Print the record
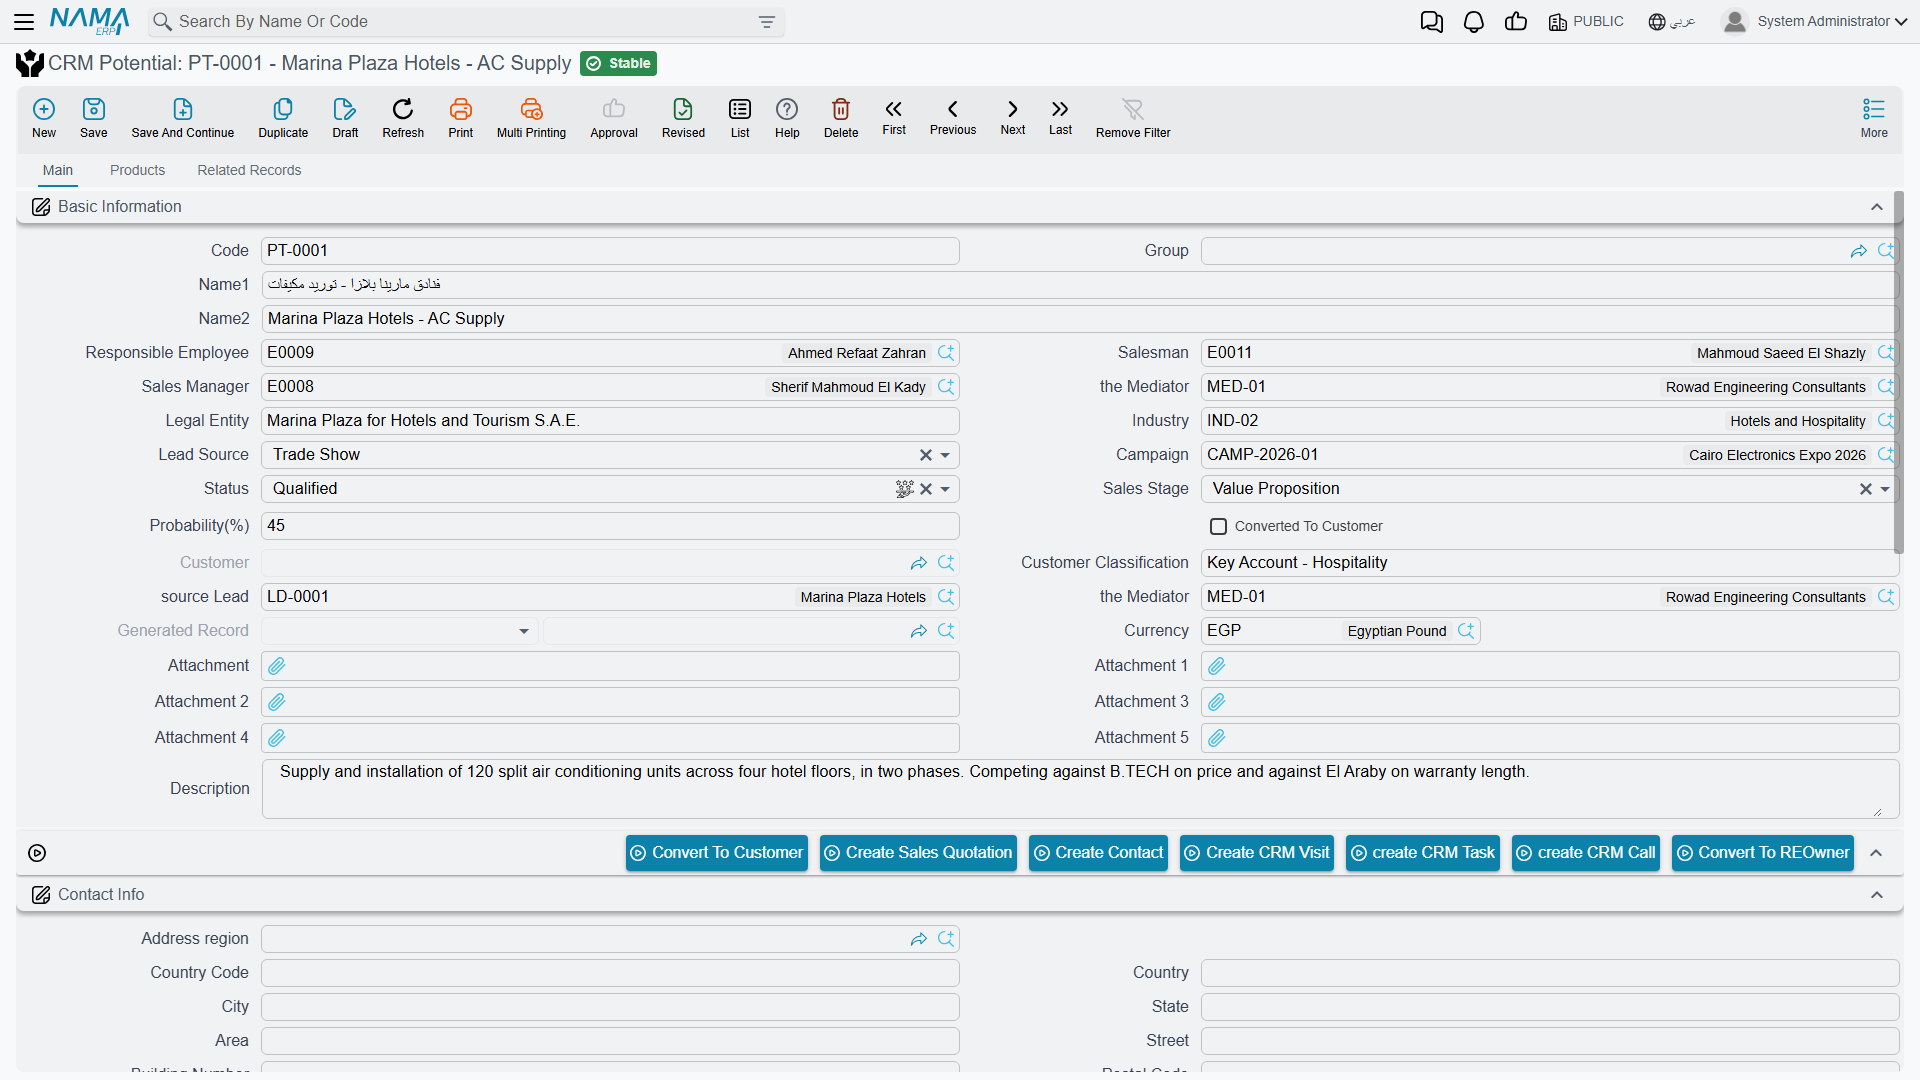 [x=461, y=118]
